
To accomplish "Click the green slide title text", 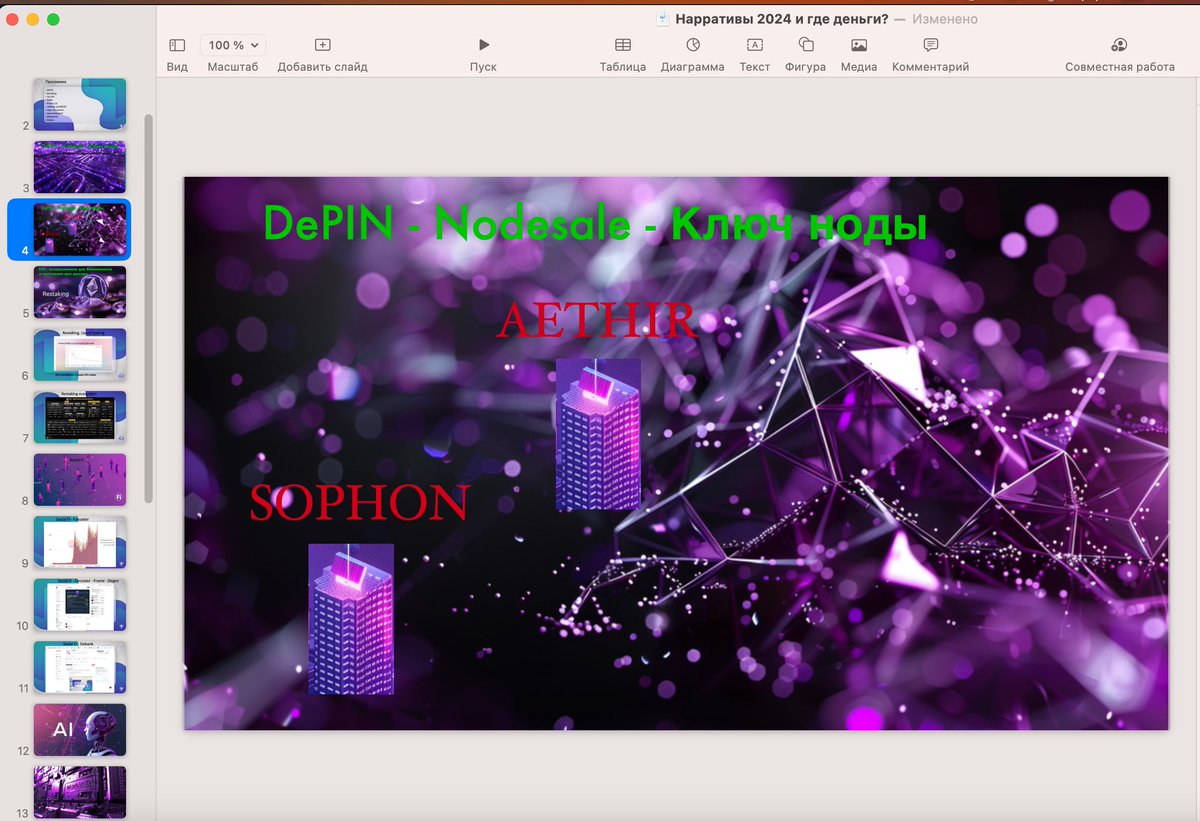I will 596,225.
